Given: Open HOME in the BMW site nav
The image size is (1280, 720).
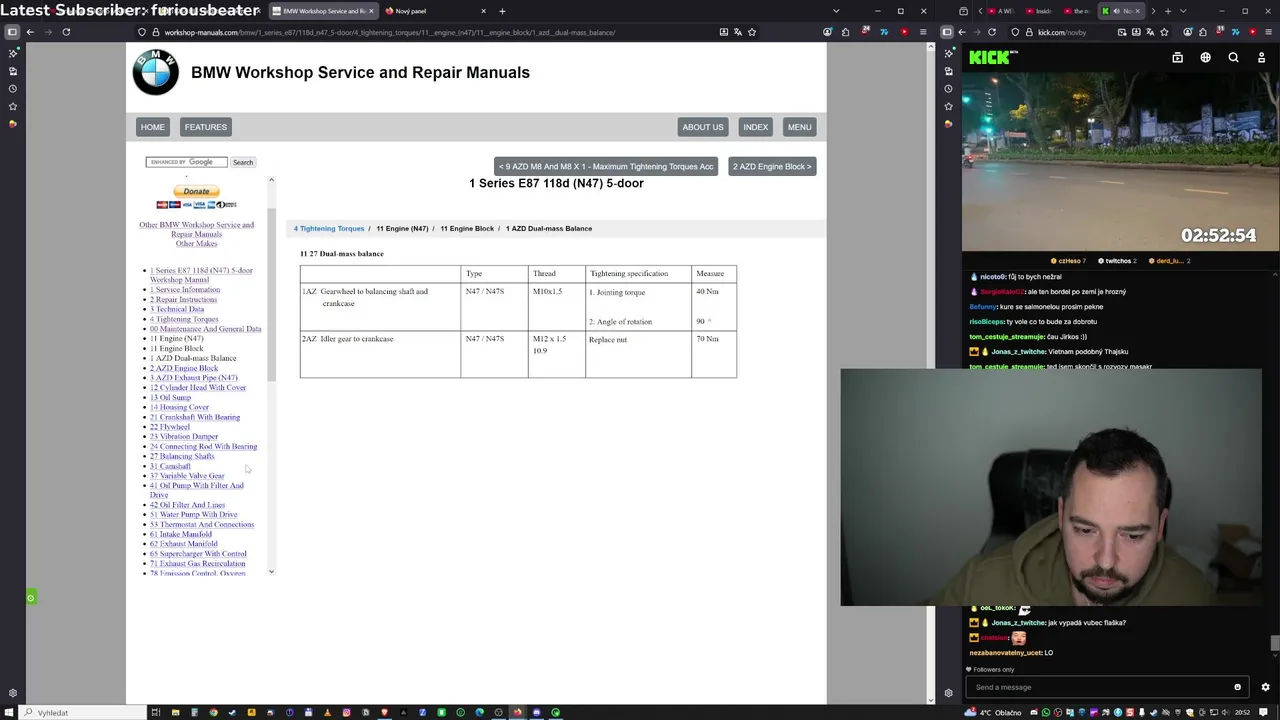Looking at the screenshot, I should coord(153,127).
